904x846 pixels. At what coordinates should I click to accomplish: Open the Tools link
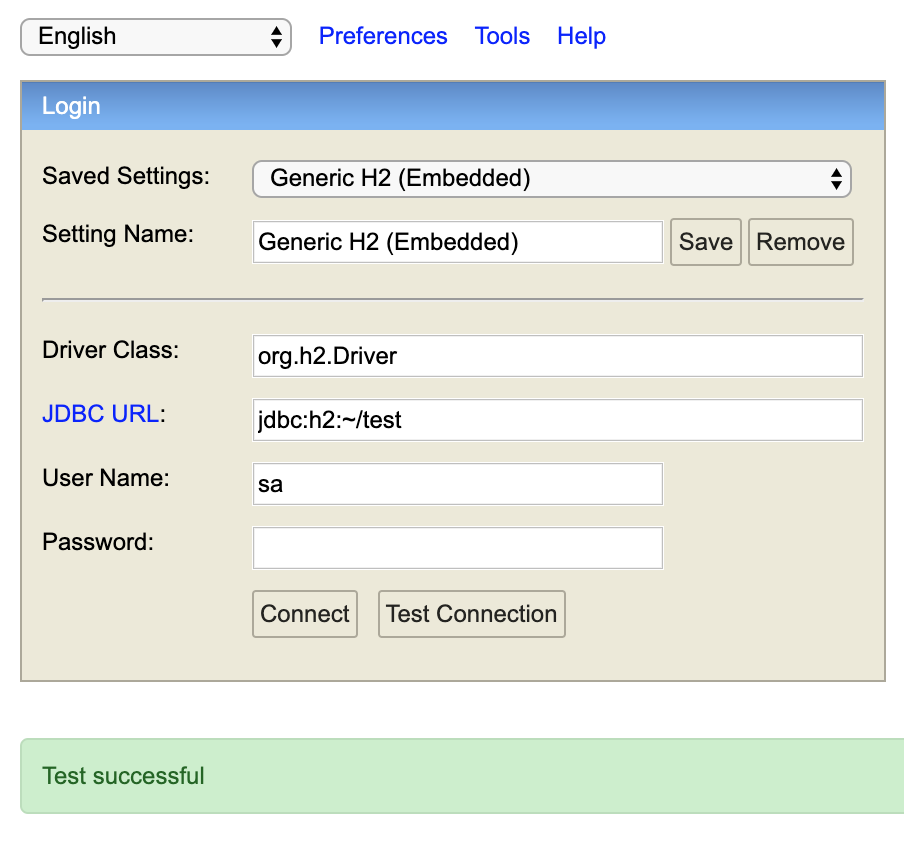pyautogui.click(x=502, y=36)
